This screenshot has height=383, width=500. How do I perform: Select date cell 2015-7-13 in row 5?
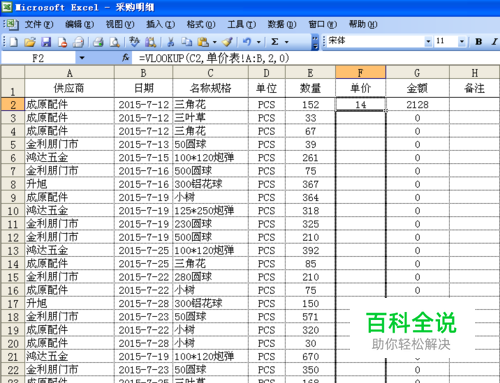tap(143, 144)
